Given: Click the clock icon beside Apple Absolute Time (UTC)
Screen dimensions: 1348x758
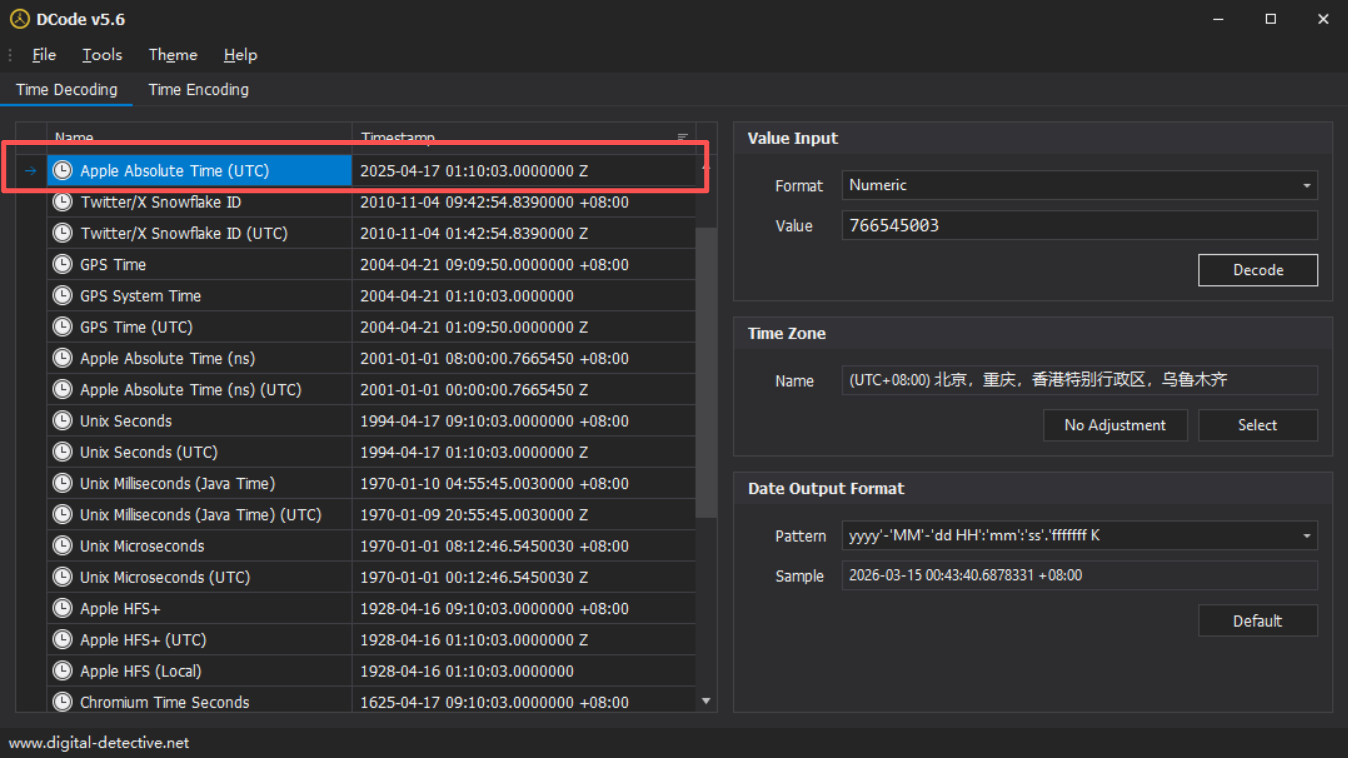Looking at the screenshot, I should click(63, 171).
